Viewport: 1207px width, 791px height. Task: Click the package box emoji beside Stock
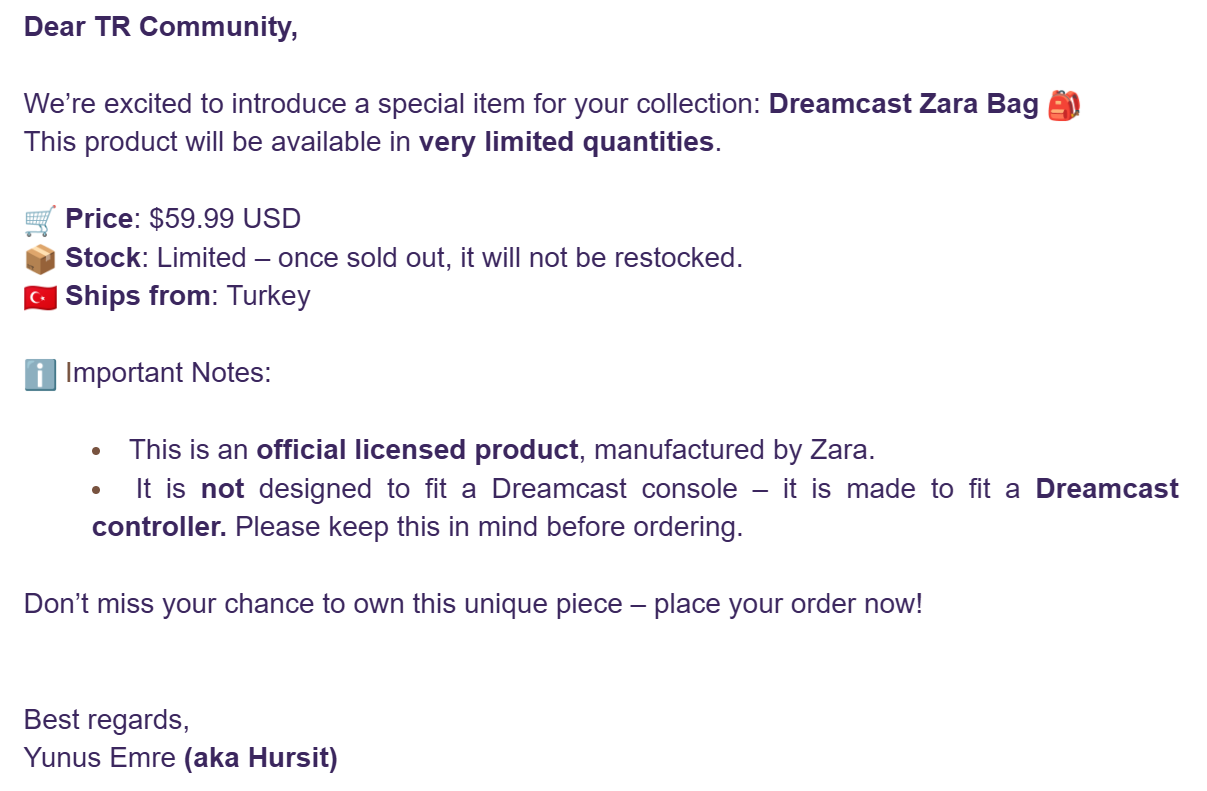(x=40, y=258)
